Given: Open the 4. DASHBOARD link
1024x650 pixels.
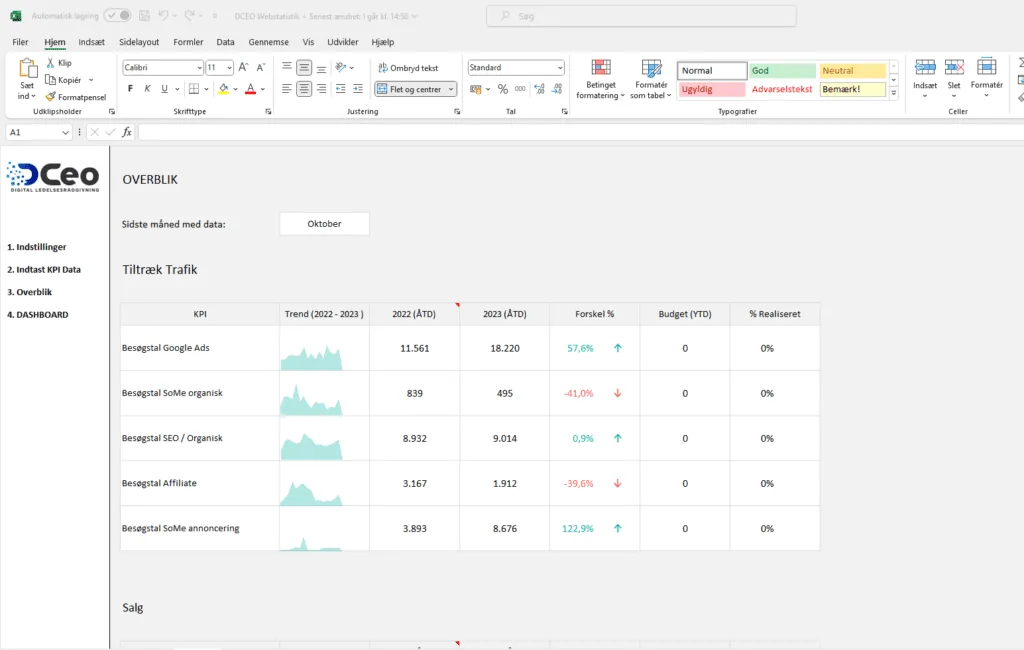Looking at the screenshot, I should (x=38, y=315).
